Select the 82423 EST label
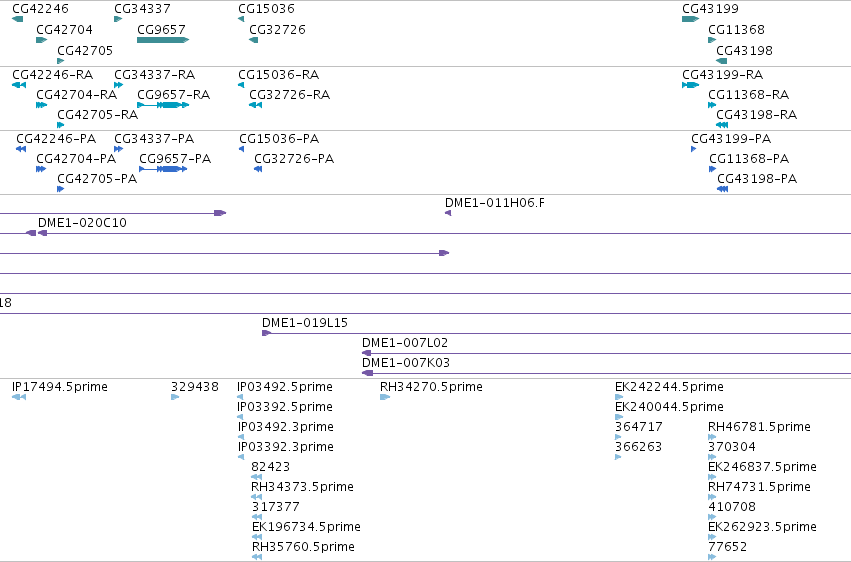Viewport: 851px width, 562px height. [270, 467]
